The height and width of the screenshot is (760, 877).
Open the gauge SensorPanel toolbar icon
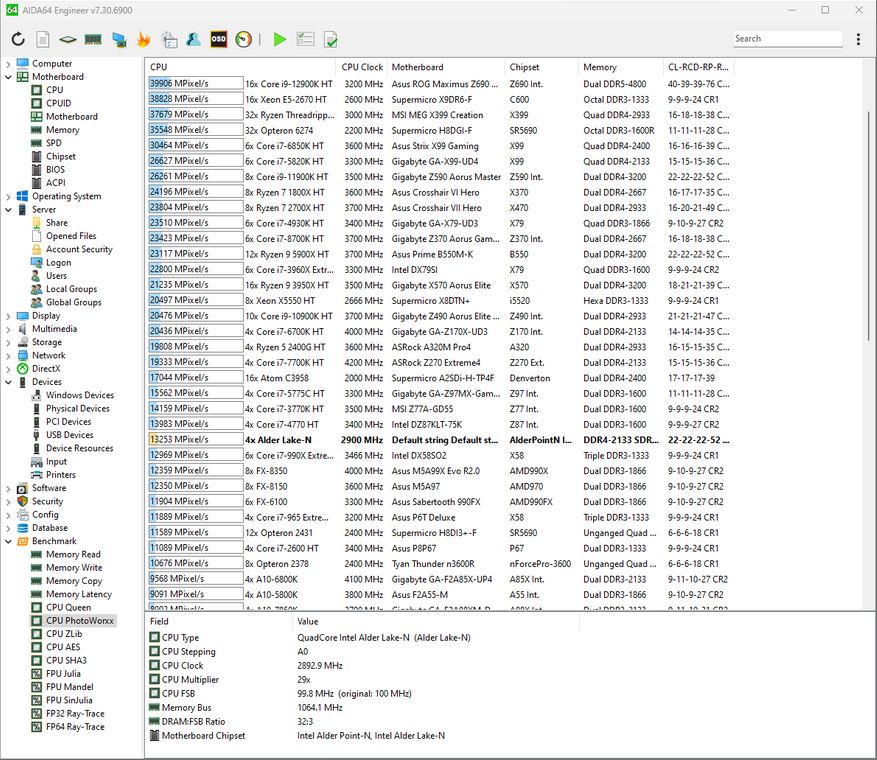[x=244, y=39]
